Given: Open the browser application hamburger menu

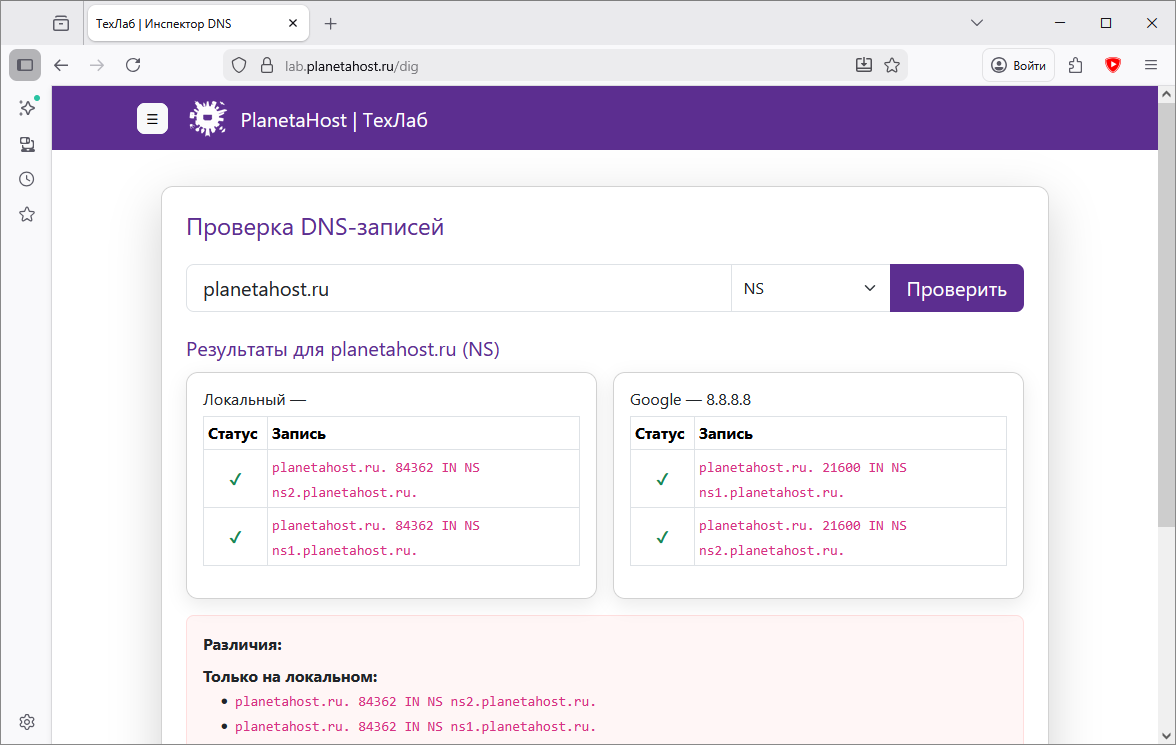Looking at the screenshot, I should click(1151, 65).
